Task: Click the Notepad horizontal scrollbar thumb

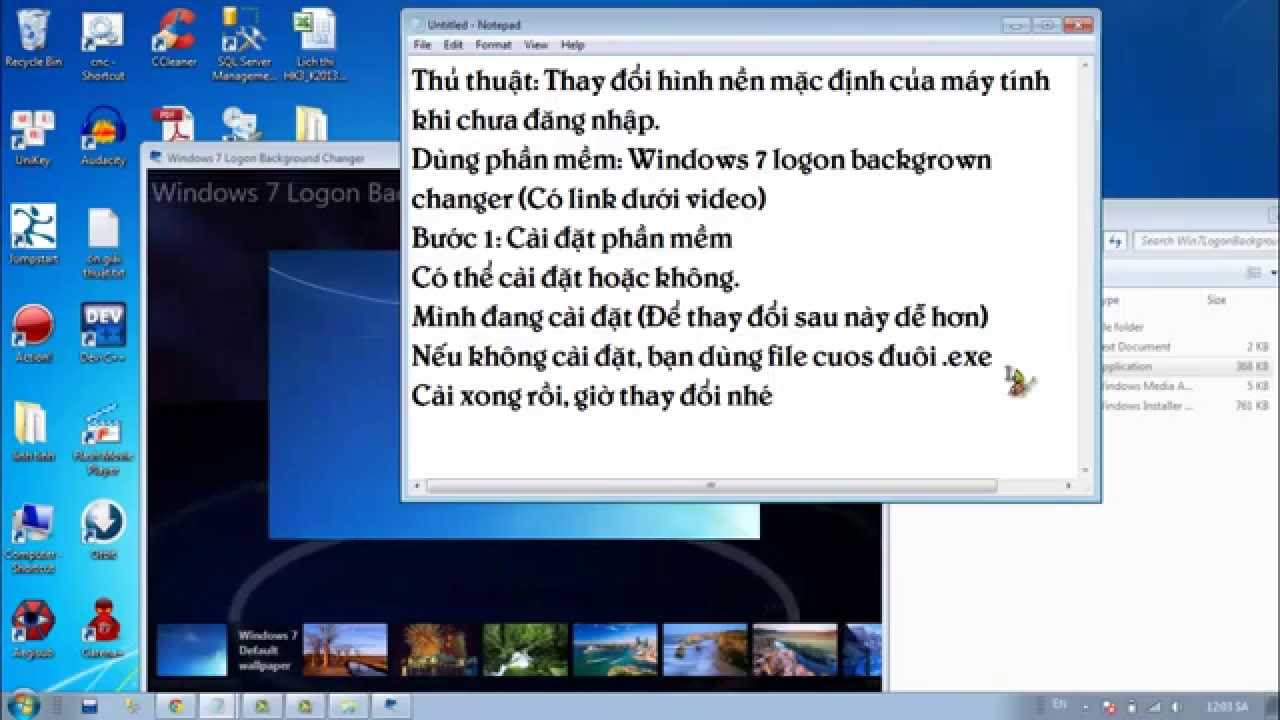Action: 712,486
